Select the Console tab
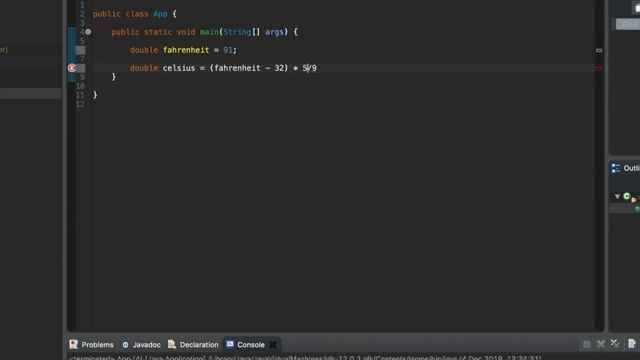The image size is (640, 360). [245, 344]
